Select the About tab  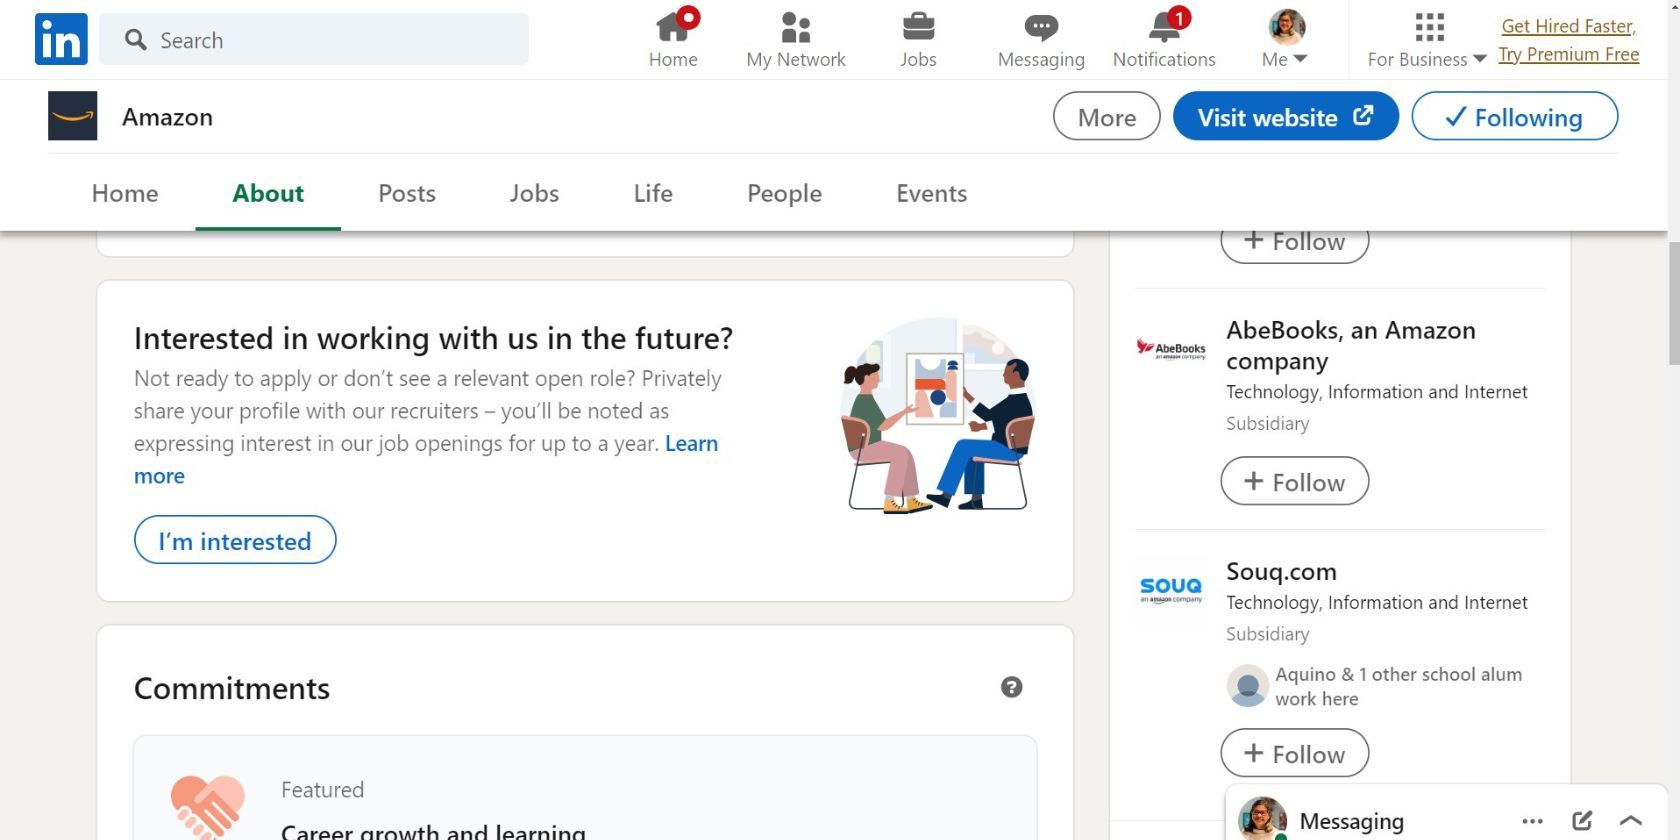[x=268, y=193]
